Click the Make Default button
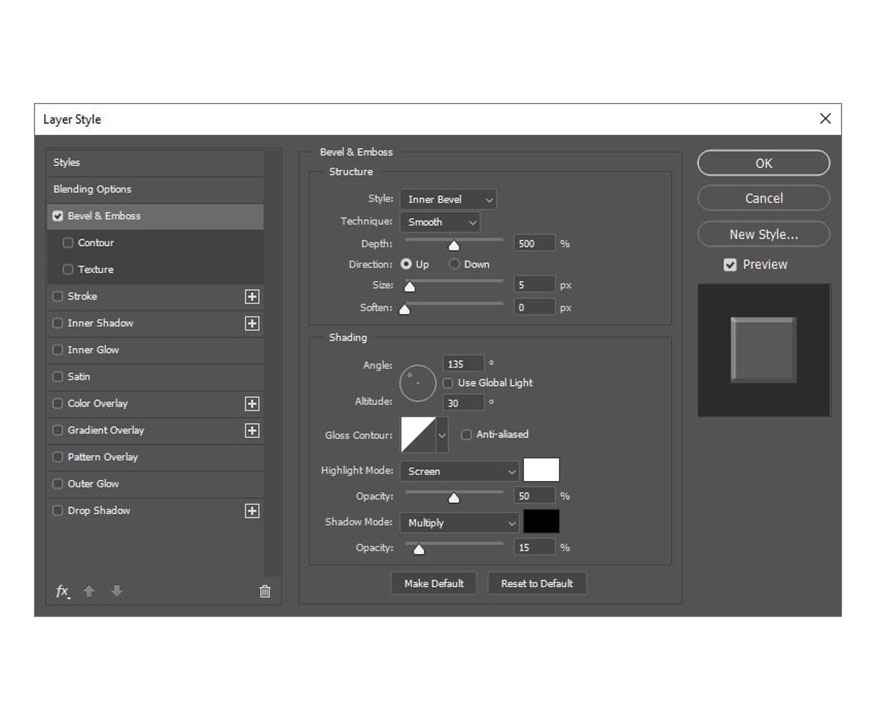Screen dimensions: 875x720 coord(434,583)
